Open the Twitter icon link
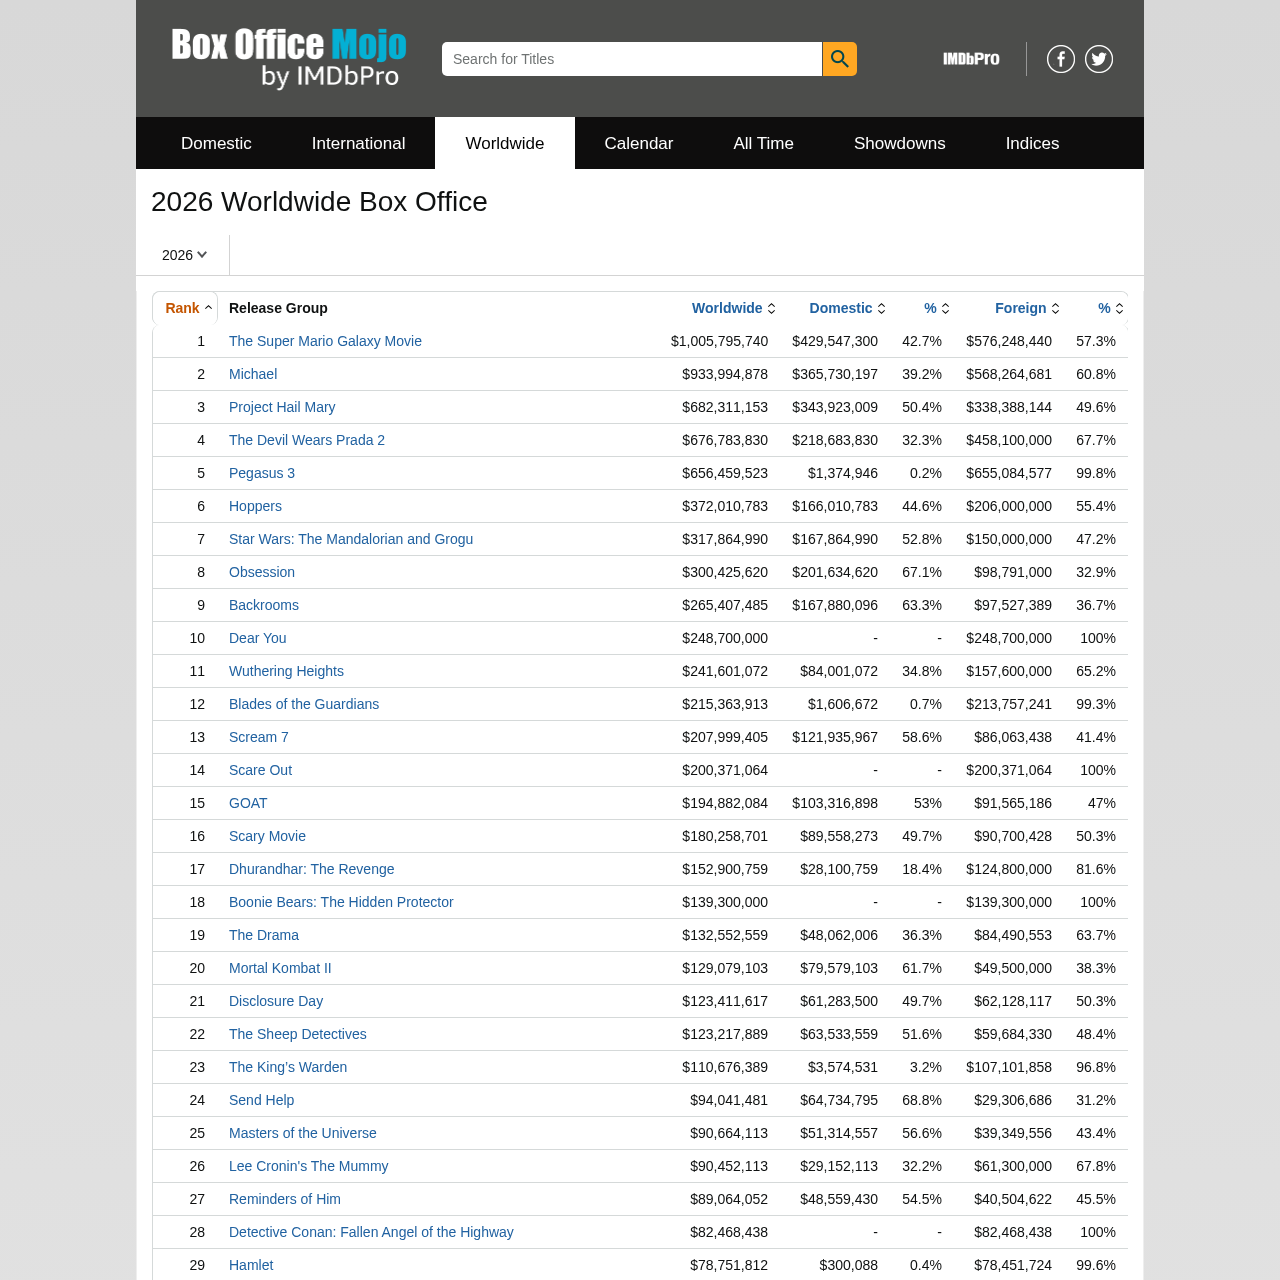The width and height of the screenshot is (1280, 1280). [x=1099, y=59]
